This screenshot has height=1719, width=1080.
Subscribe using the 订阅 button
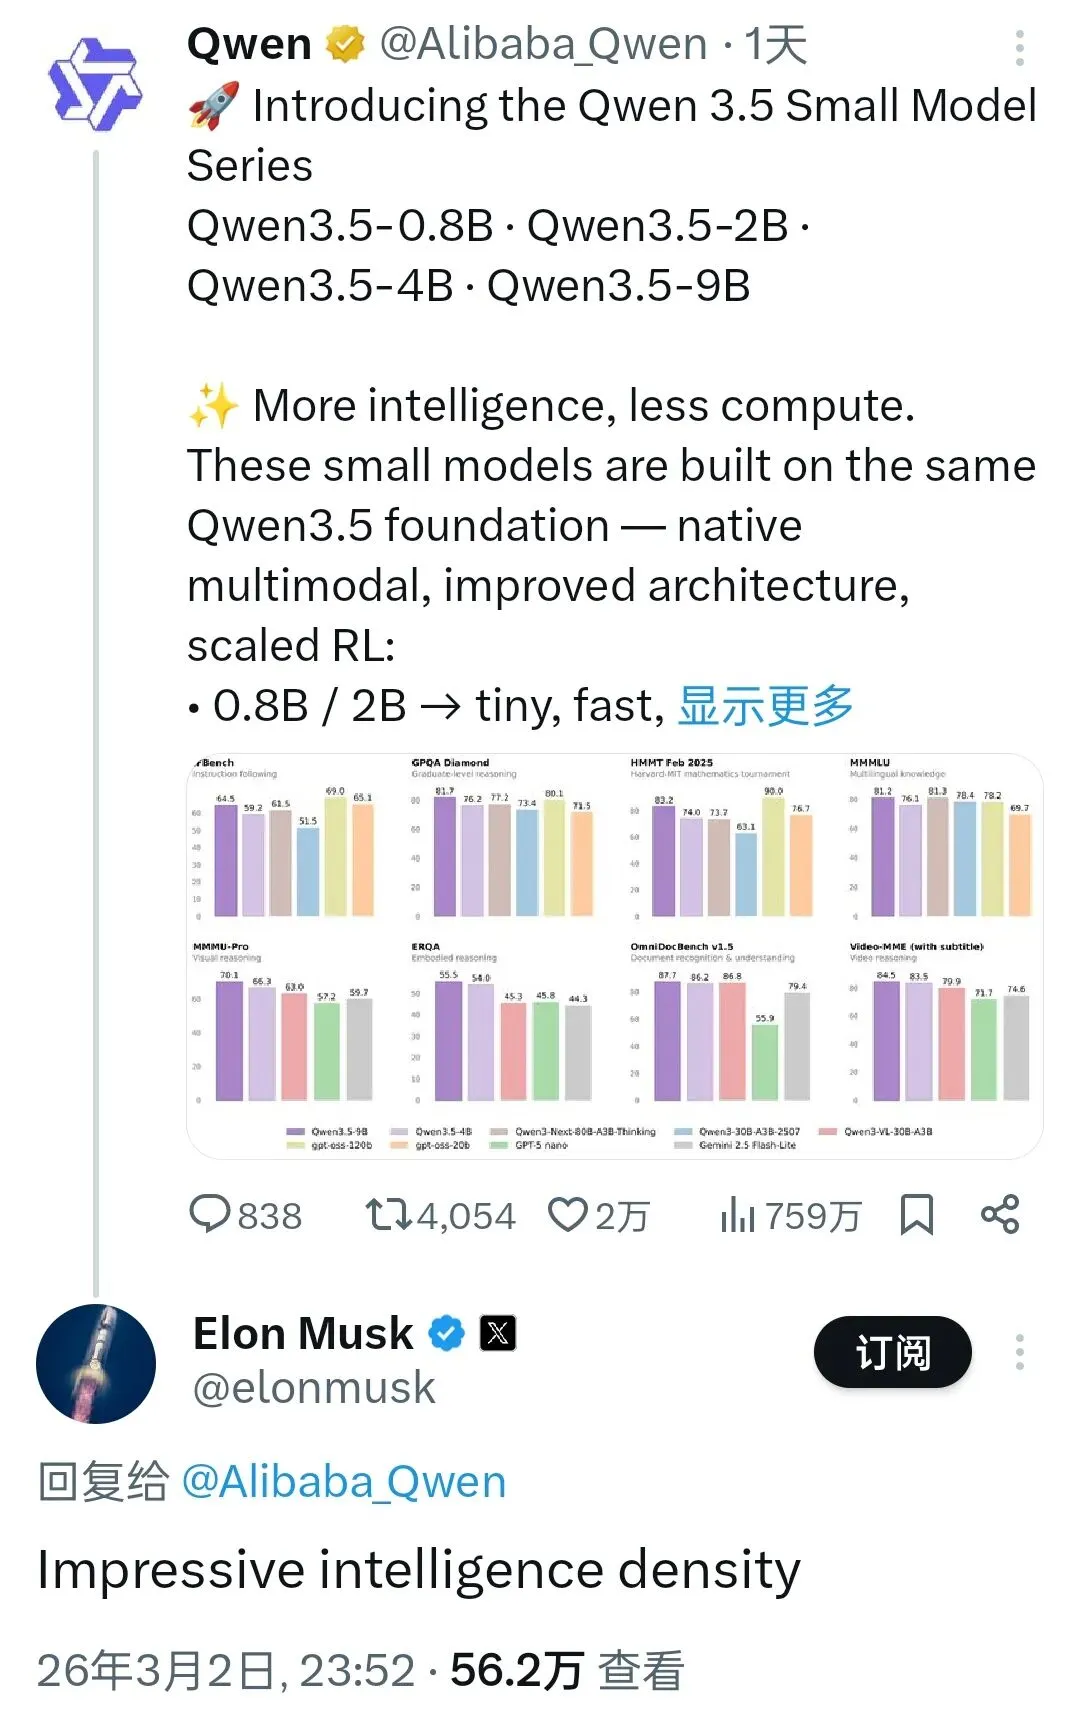pyautogui.click(x=892, y=1353)
